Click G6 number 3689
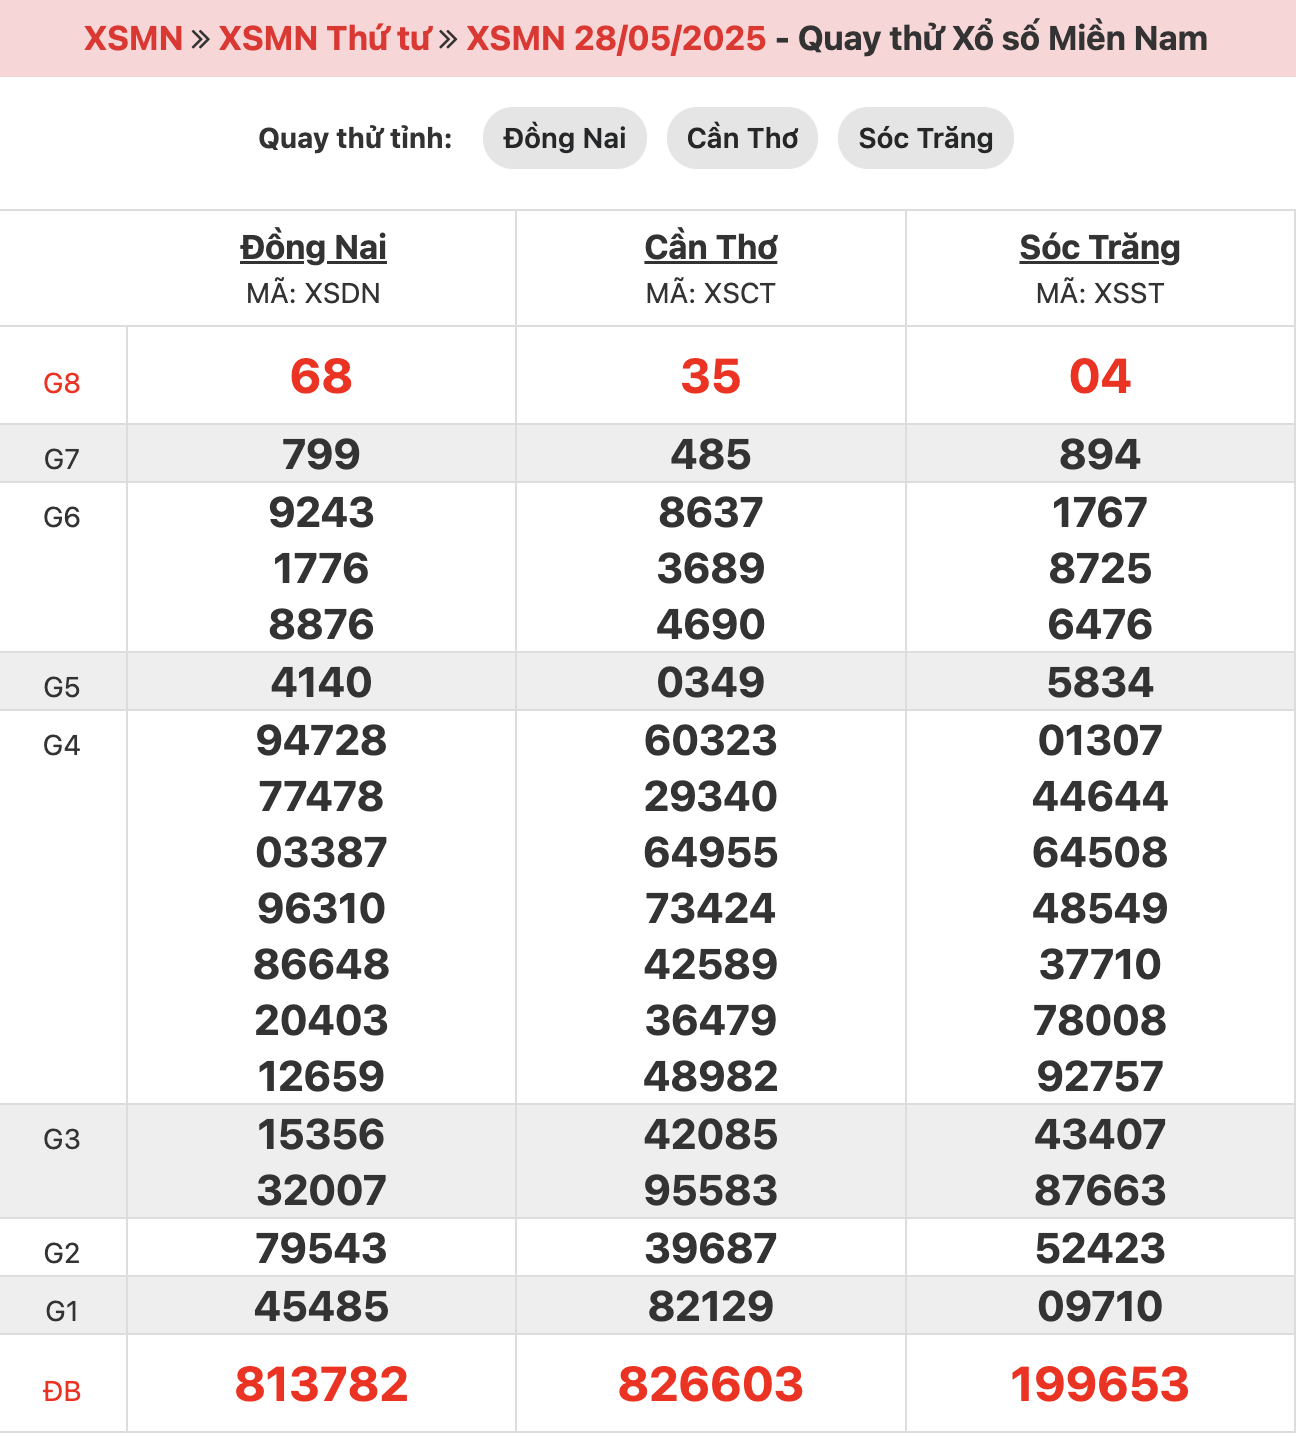The height and width of the screenshot is (1436, 1296). coord(711,569)
